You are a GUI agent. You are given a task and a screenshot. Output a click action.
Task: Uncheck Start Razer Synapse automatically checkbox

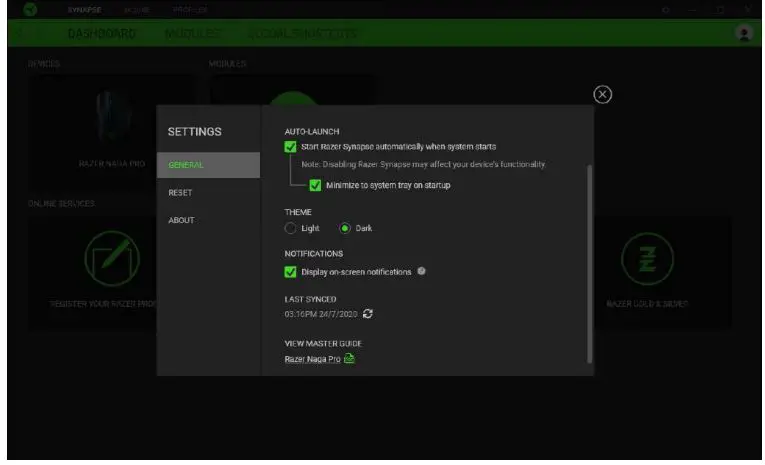290,146
